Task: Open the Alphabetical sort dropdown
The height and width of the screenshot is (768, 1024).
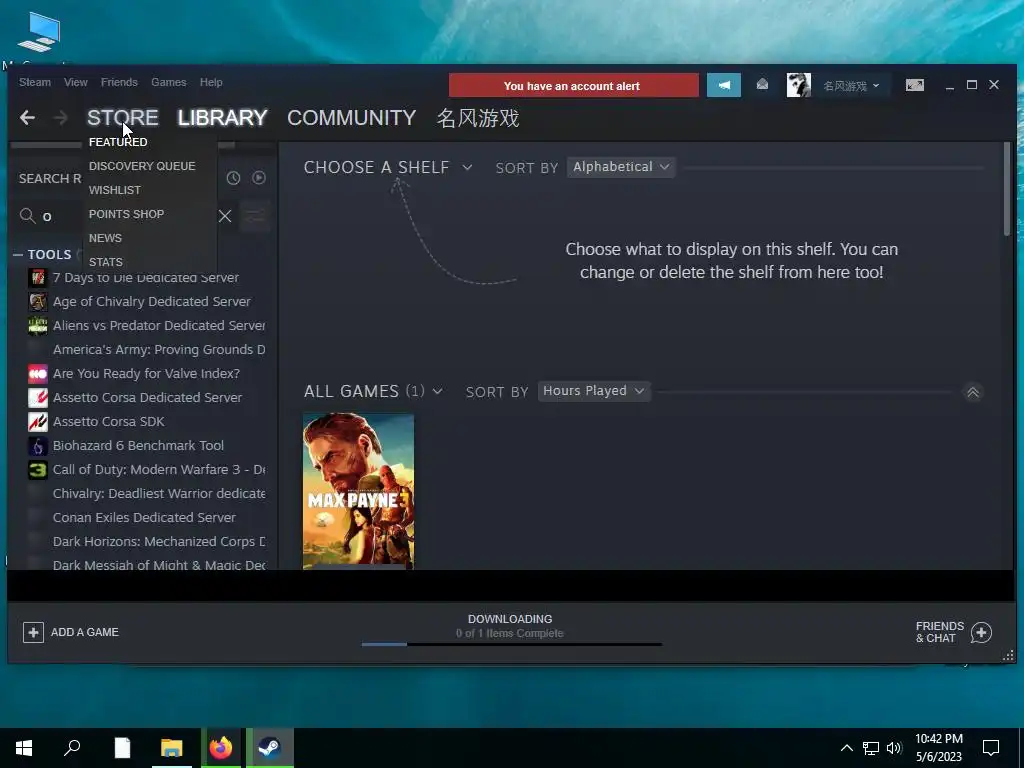Action: (620, 167)
